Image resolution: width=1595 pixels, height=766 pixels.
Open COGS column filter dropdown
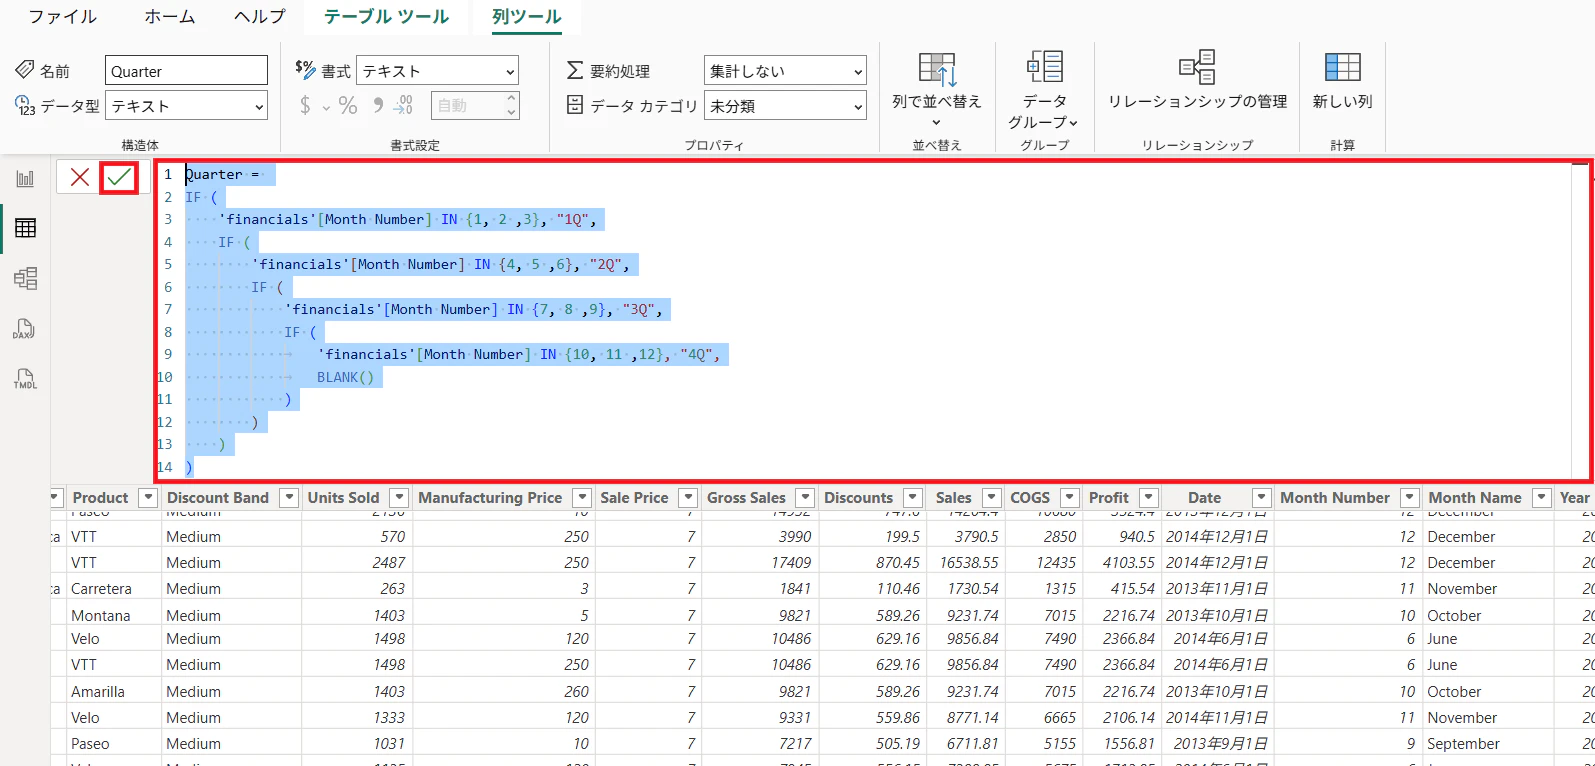pos(1070,497)
